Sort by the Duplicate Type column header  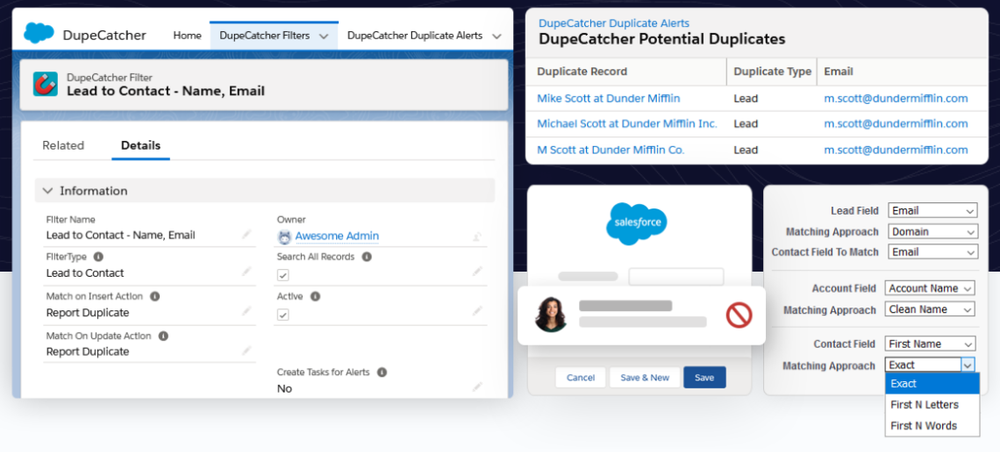point(772,71)
